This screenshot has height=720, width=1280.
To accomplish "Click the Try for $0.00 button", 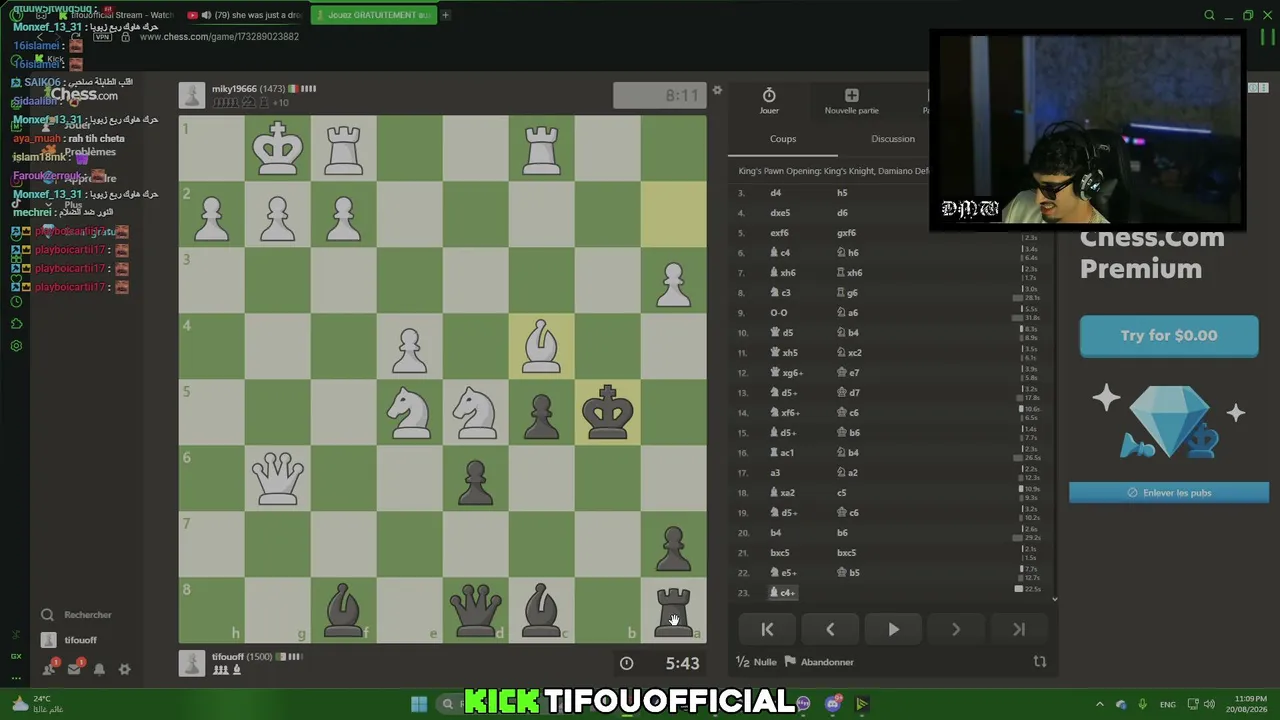I will click(1169, 336).
